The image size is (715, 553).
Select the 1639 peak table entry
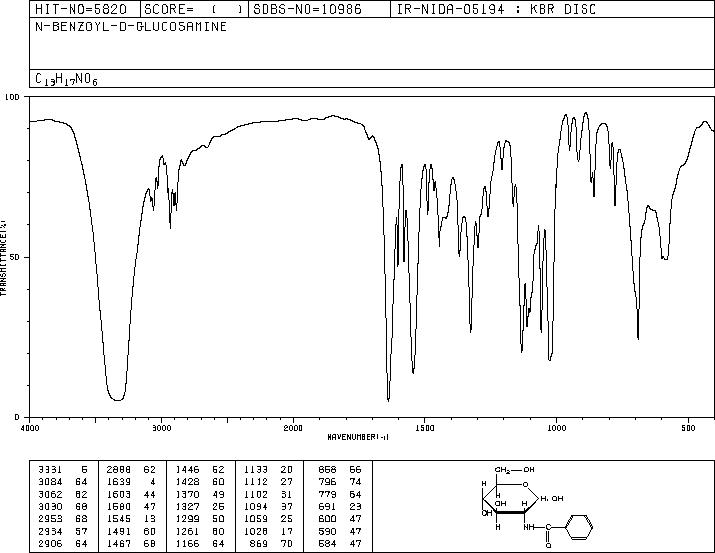coord(131,482)
